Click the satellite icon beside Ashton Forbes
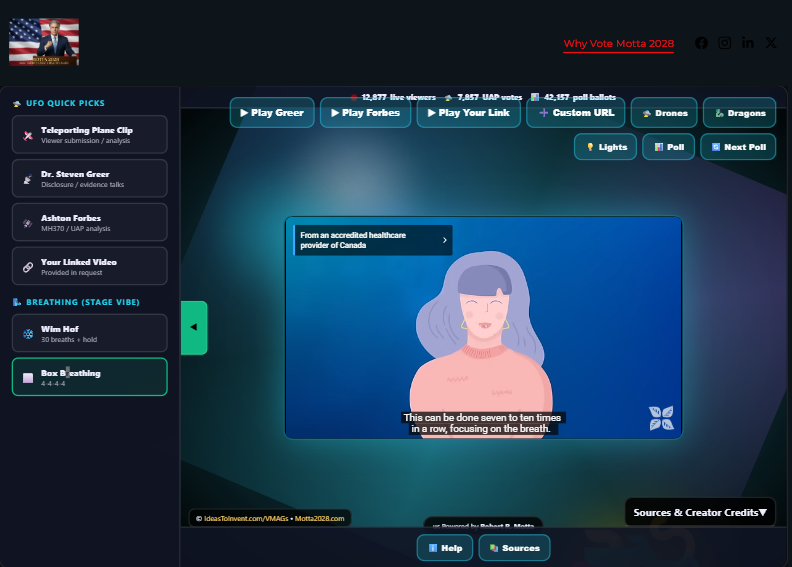The height and width of the screenshot is (567, 792). [28, 223]
